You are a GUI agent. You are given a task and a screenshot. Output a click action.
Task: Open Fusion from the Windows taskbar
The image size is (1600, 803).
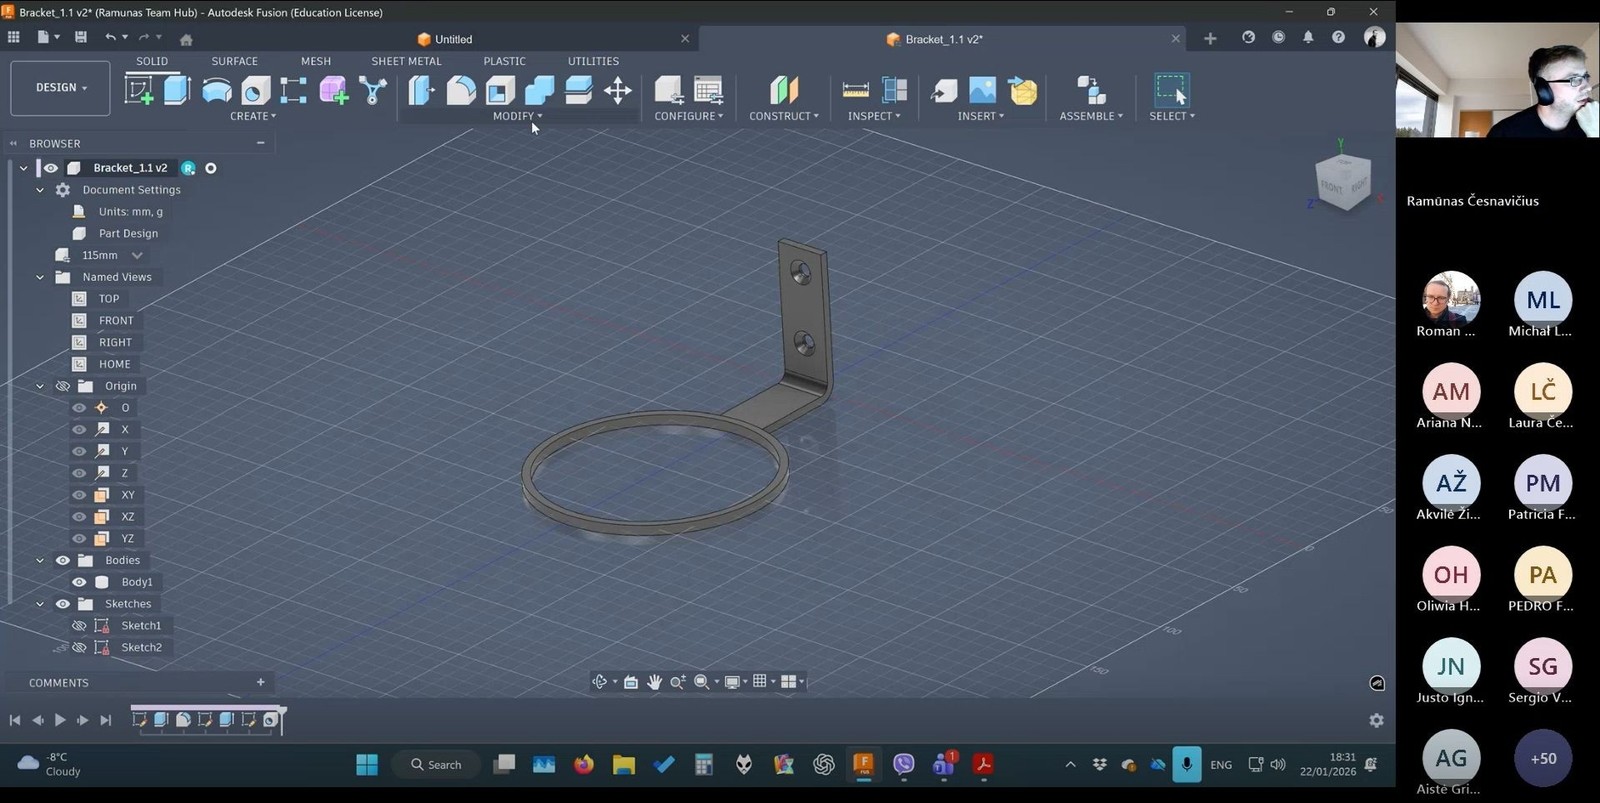pos(863,765)
